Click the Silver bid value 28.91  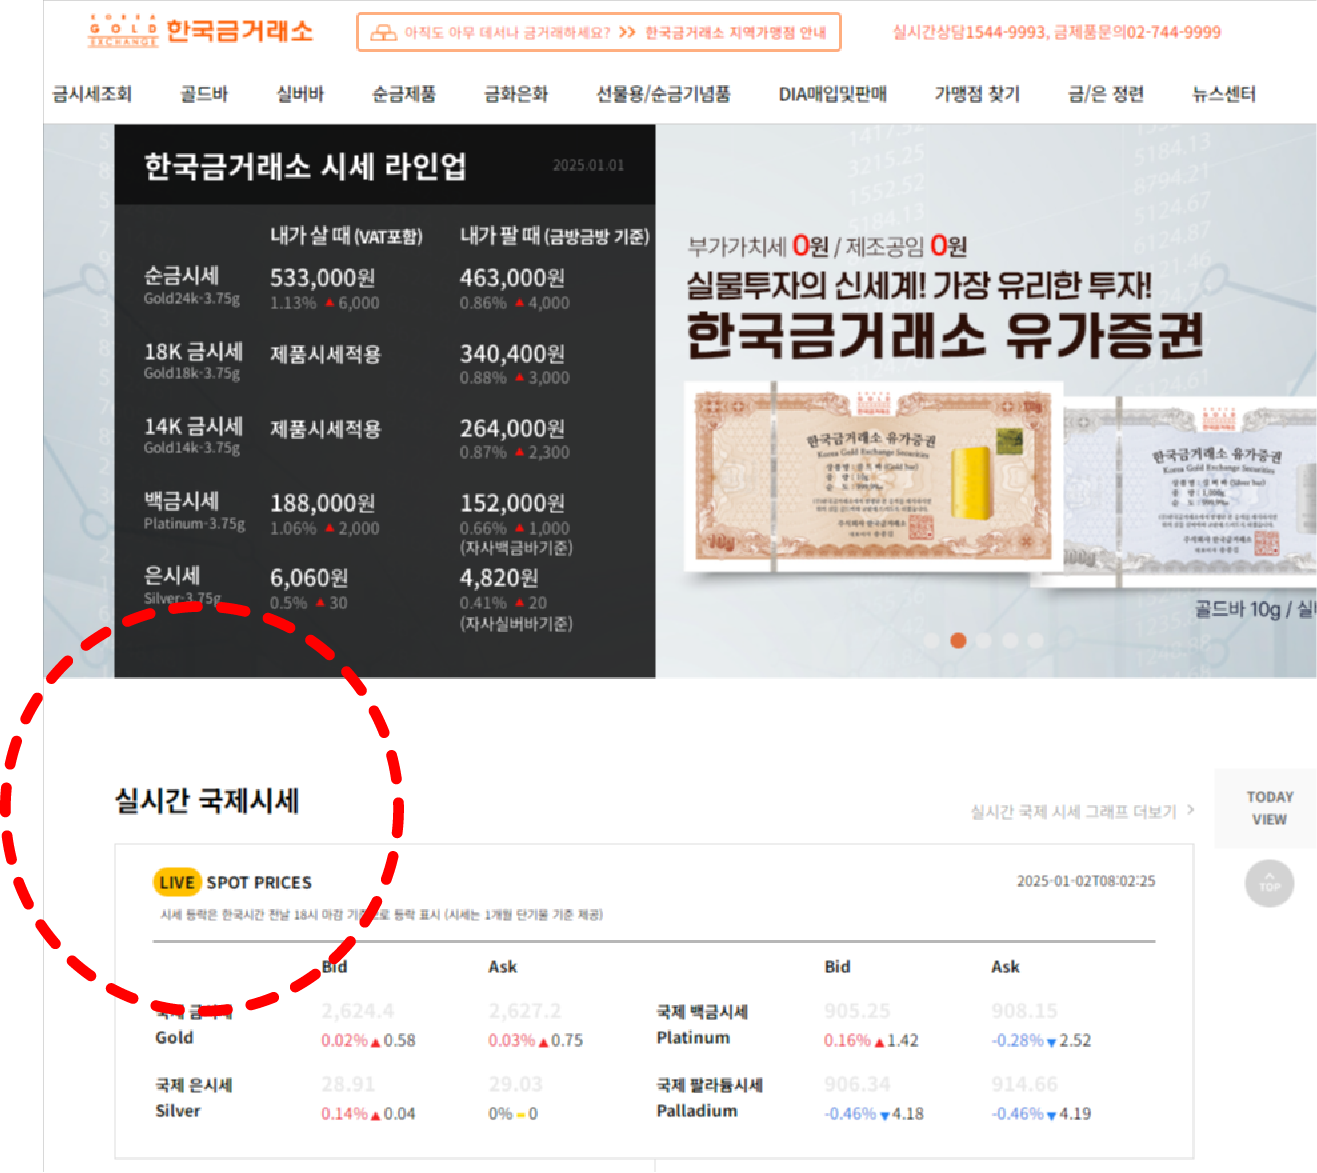(x=348, y=1084)
